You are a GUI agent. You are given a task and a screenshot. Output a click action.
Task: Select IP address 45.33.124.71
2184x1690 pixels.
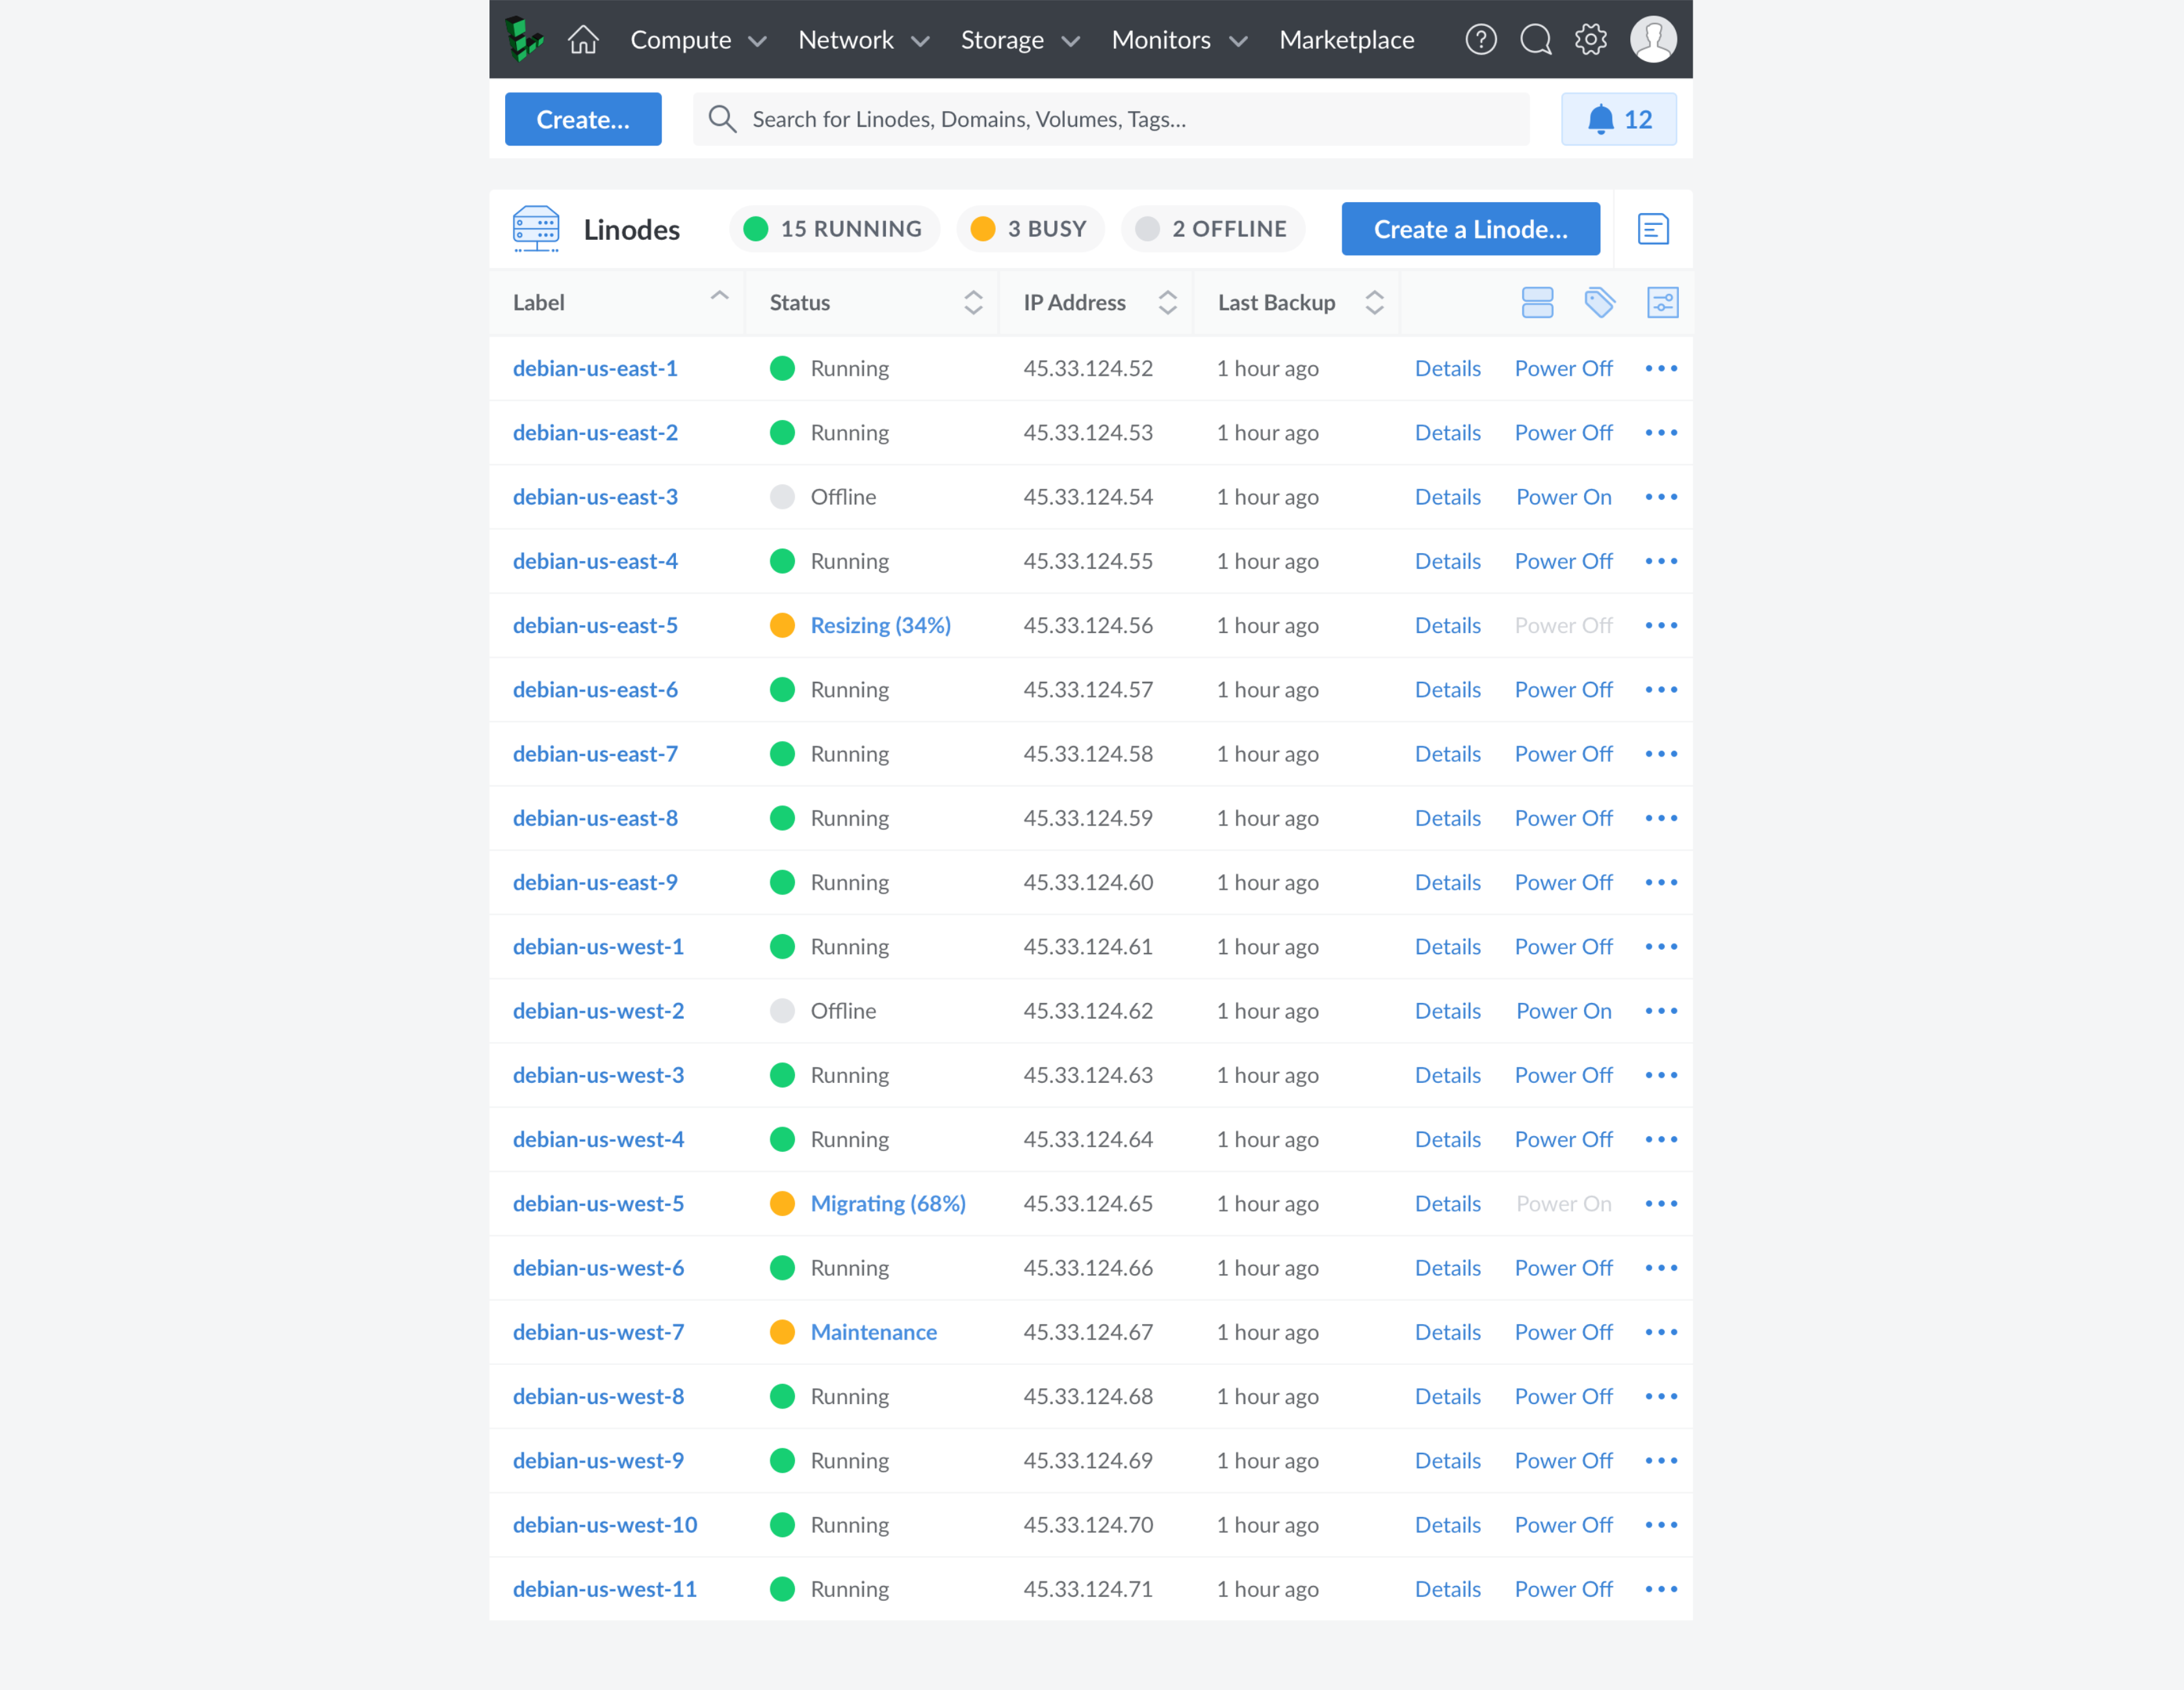[x=1088, y=1589]
